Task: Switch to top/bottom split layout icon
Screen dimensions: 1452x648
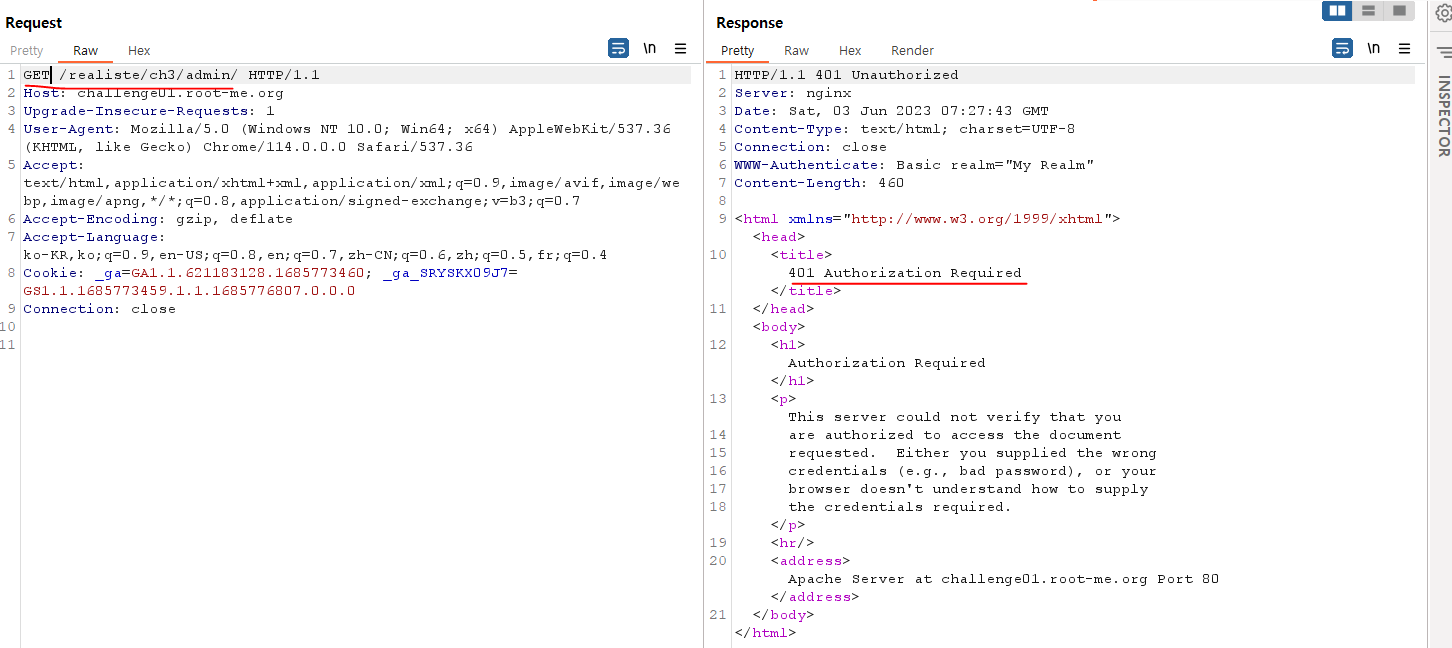Action: [1368, 11]
